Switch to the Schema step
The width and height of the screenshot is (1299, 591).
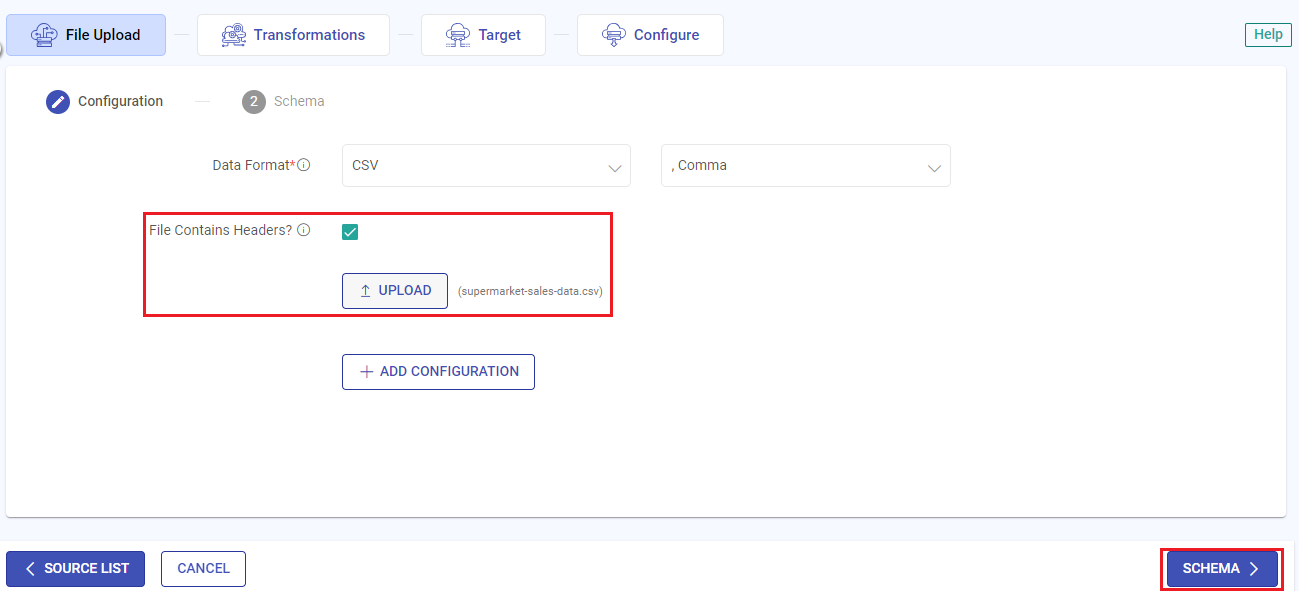283,101
